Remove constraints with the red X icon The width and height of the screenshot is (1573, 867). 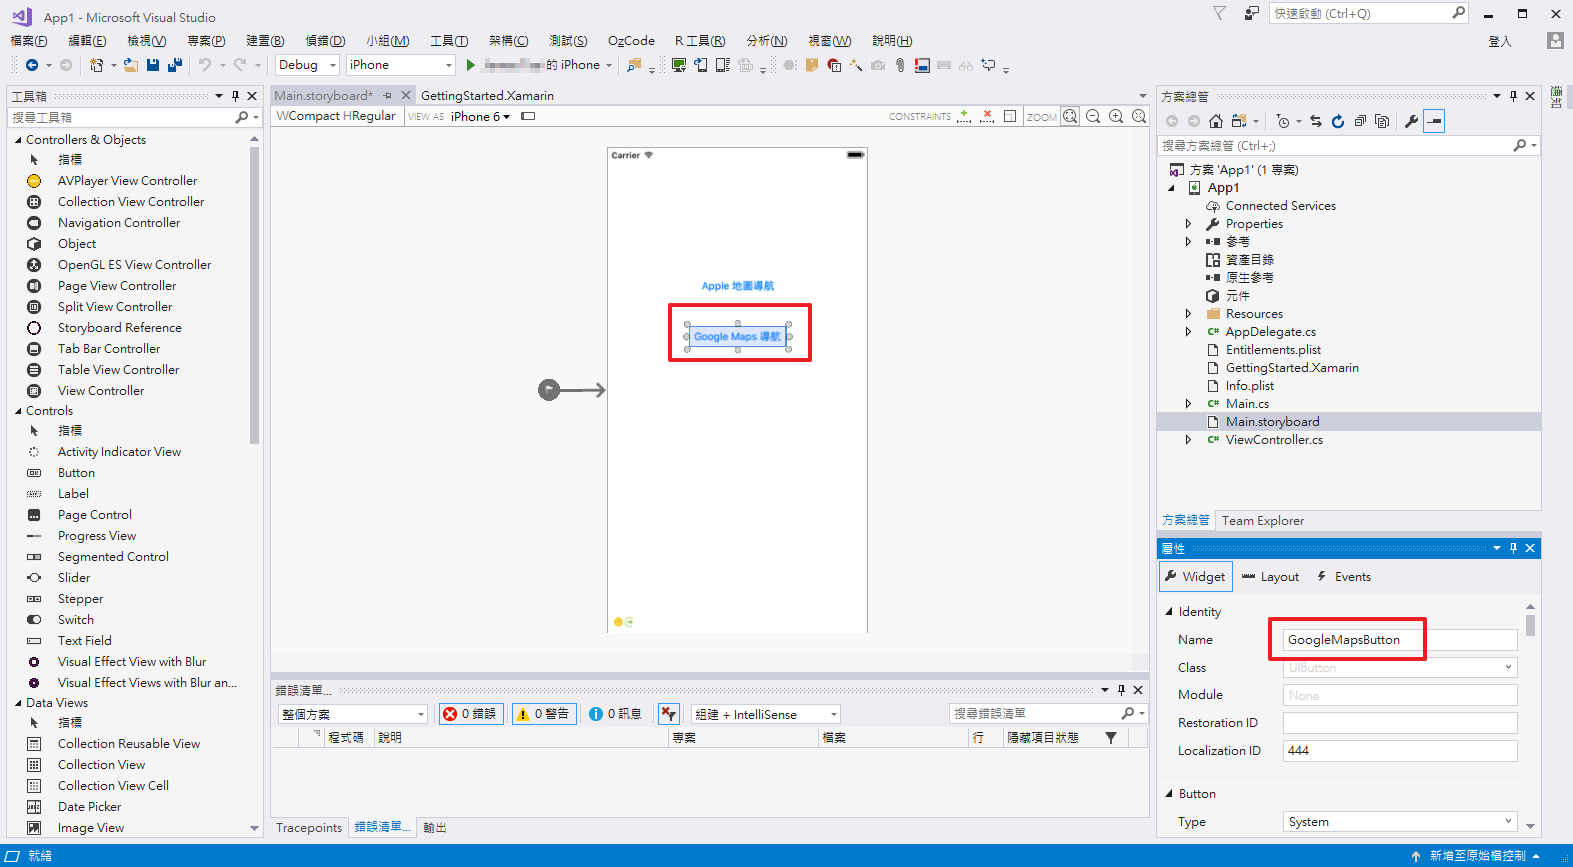987,116
